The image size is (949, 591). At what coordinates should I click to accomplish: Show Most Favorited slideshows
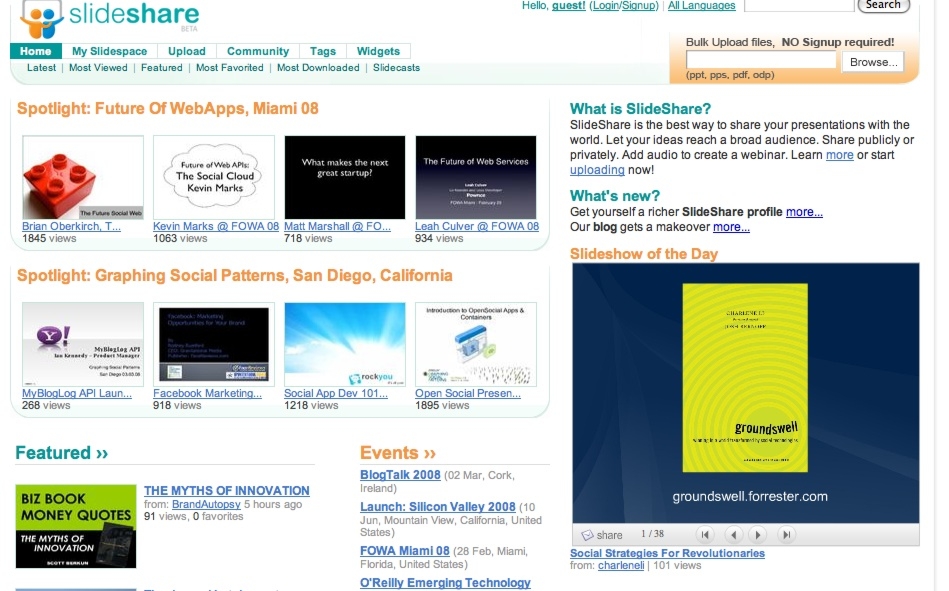tap(229, 68)
